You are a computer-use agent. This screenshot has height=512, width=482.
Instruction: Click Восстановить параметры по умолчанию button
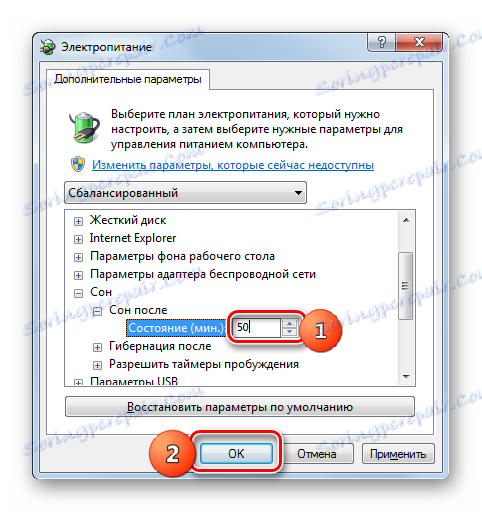pos(240,407)
